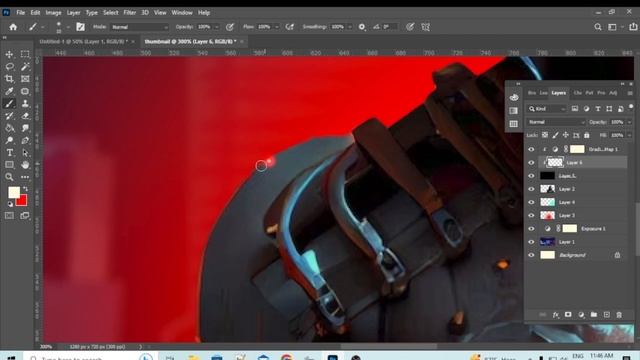Click the create new layer icon

tap(607, 315)
